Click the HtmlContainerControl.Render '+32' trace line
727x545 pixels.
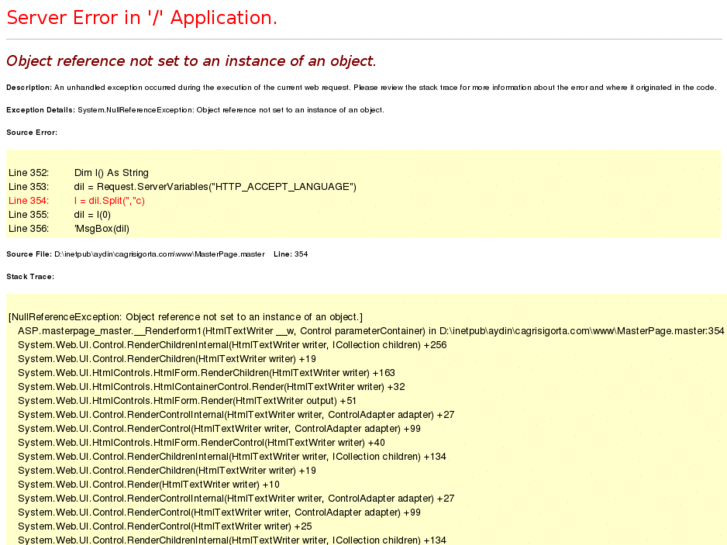click(x=211, y=387)
